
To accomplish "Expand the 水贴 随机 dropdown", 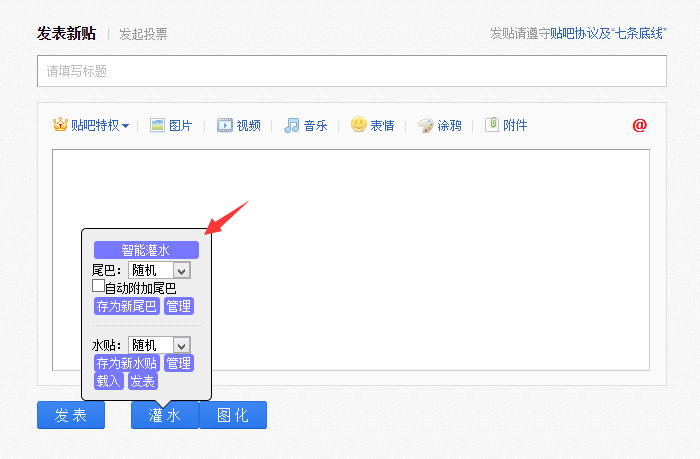I will pos(181,345).
